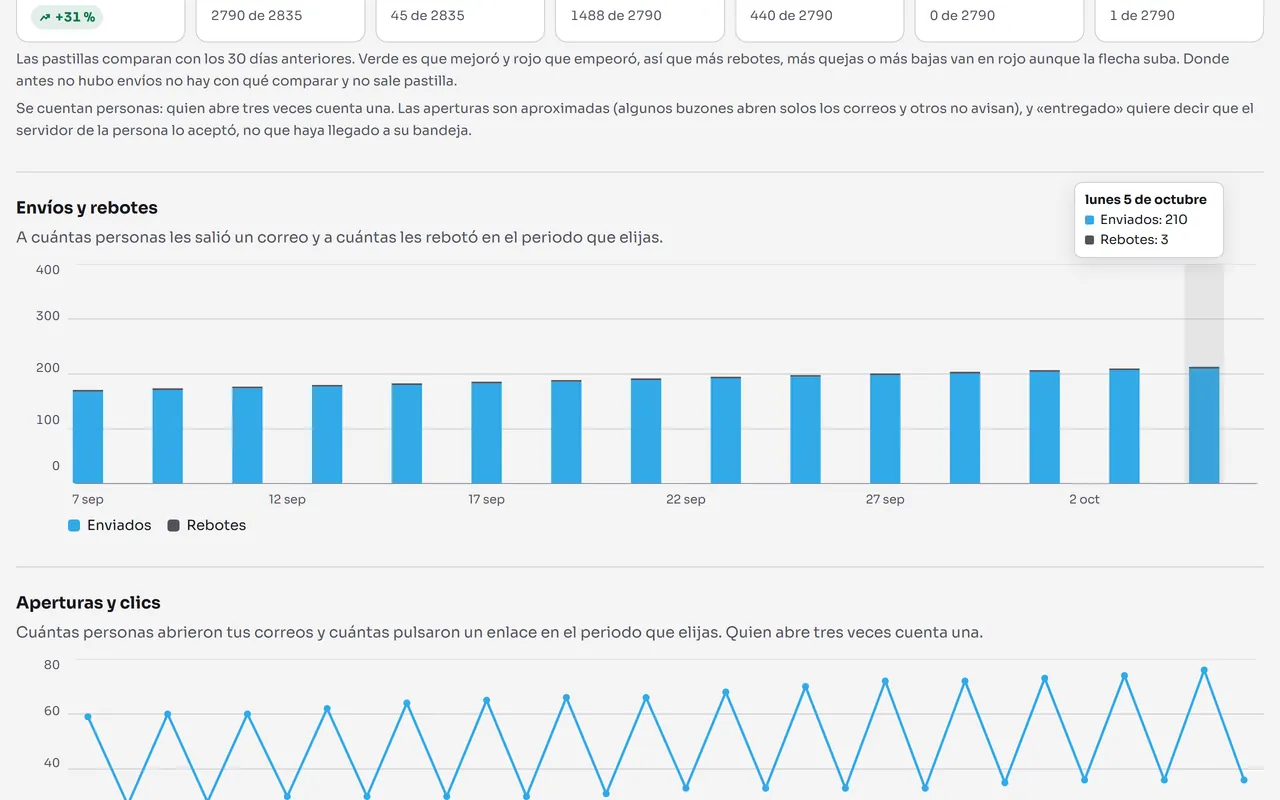Click the "1488 de 2790" card value
The width and height of the screenshot is (1280, 800).
(616, 16)
